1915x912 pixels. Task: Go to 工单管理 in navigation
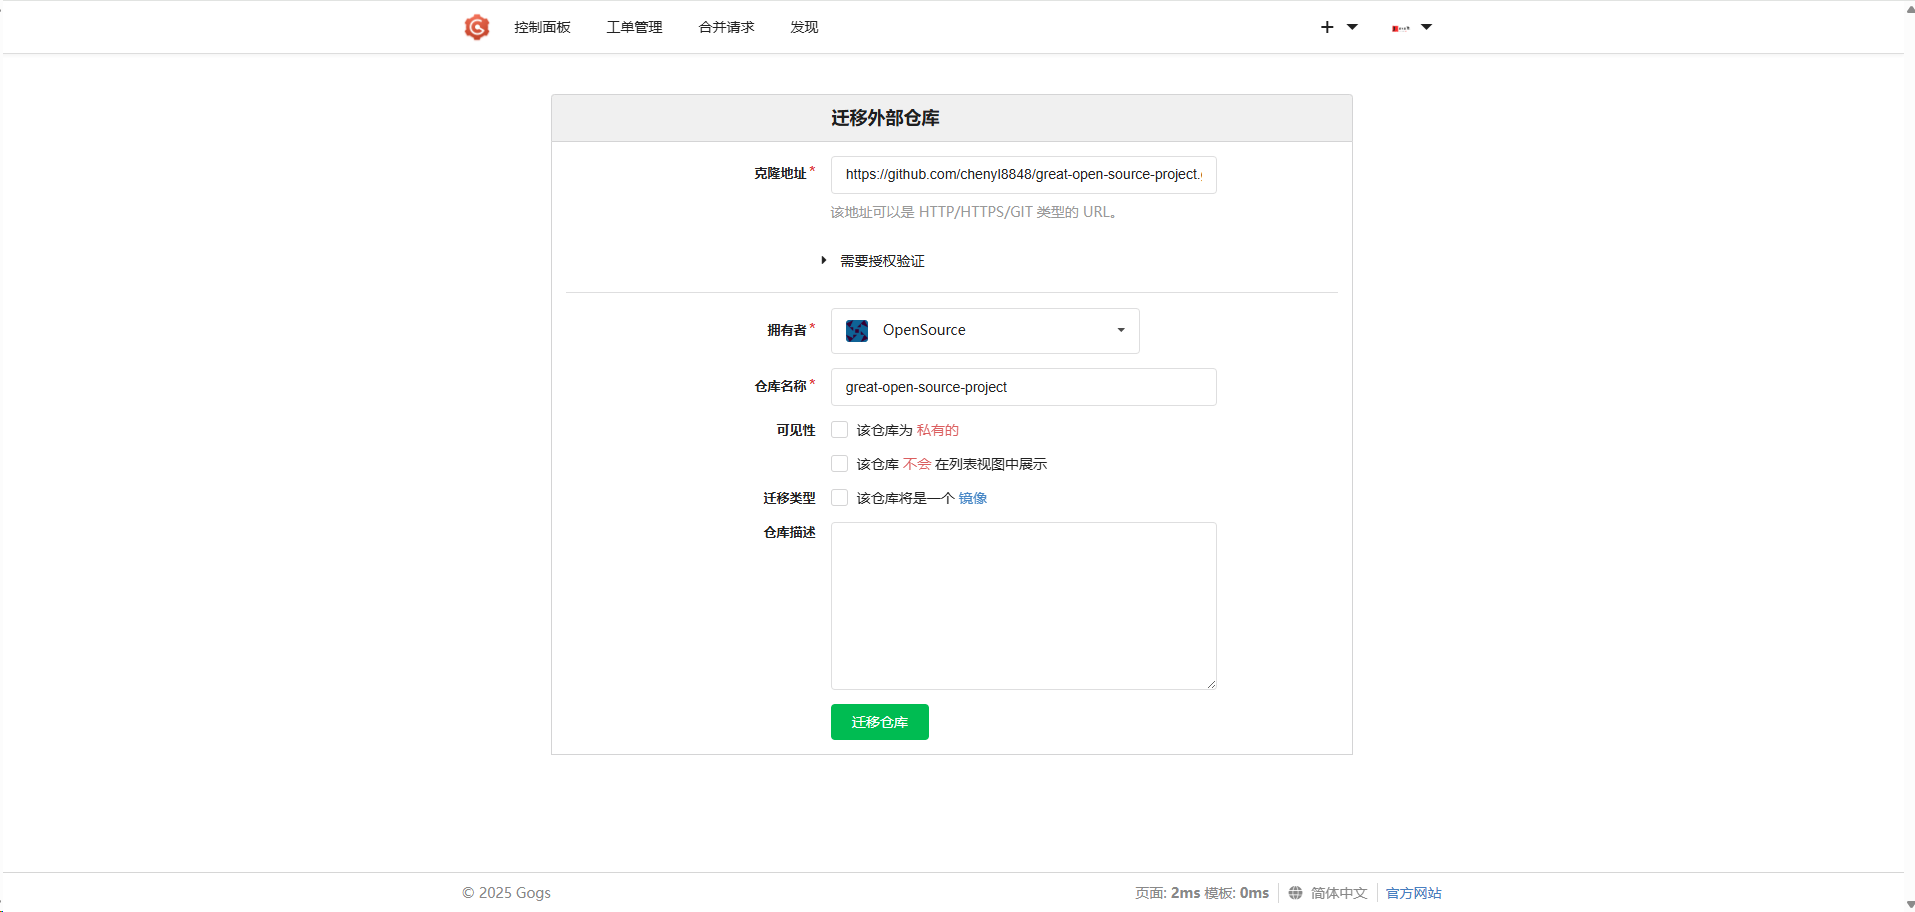point(634,27)
